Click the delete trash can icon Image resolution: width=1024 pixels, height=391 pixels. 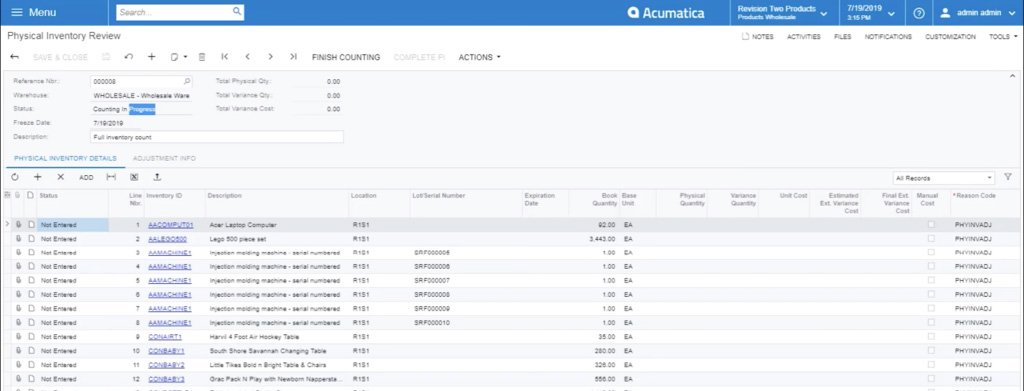202,57
